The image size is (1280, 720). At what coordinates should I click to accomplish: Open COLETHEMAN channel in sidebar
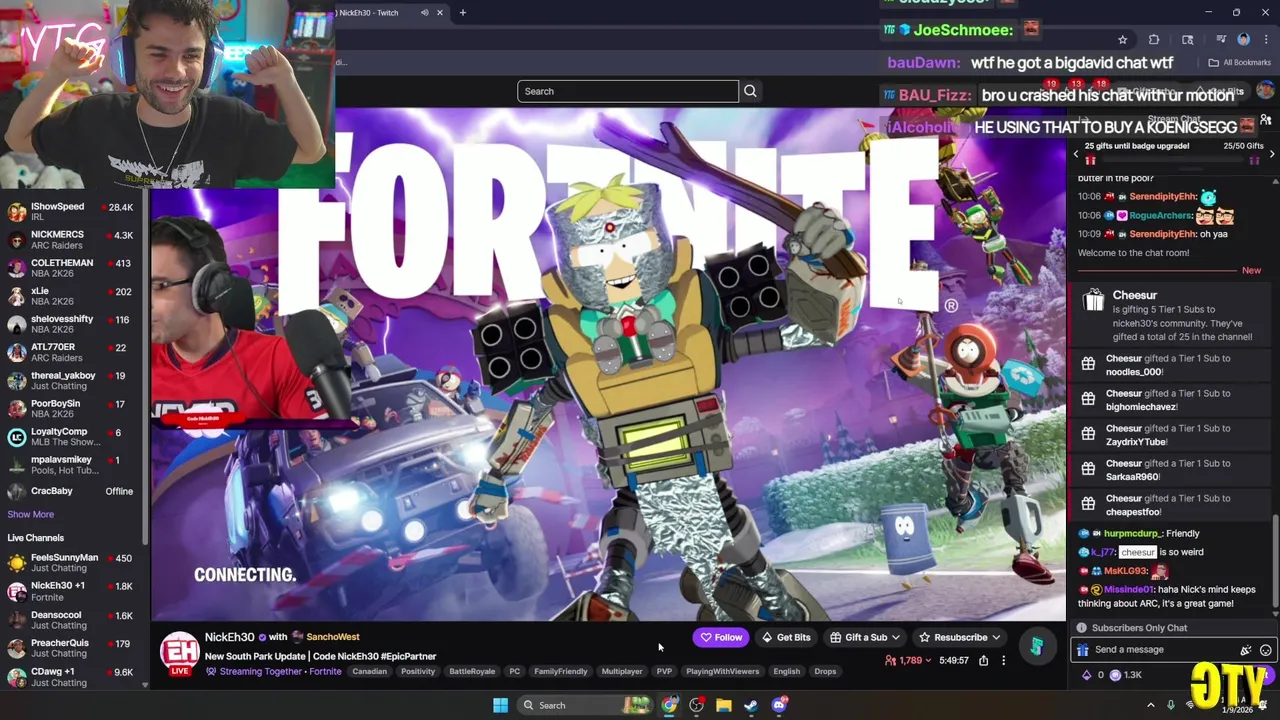pos(70,268)
